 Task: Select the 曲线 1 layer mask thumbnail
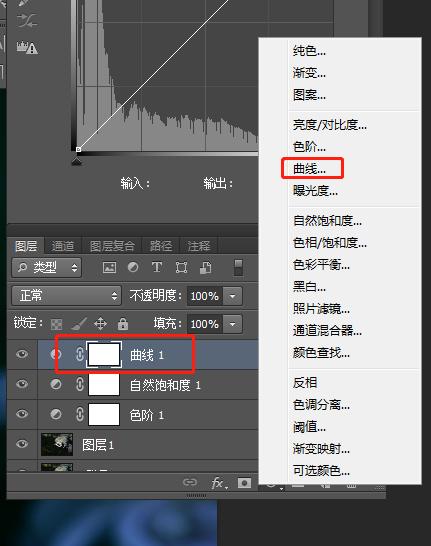click(104, 354)
